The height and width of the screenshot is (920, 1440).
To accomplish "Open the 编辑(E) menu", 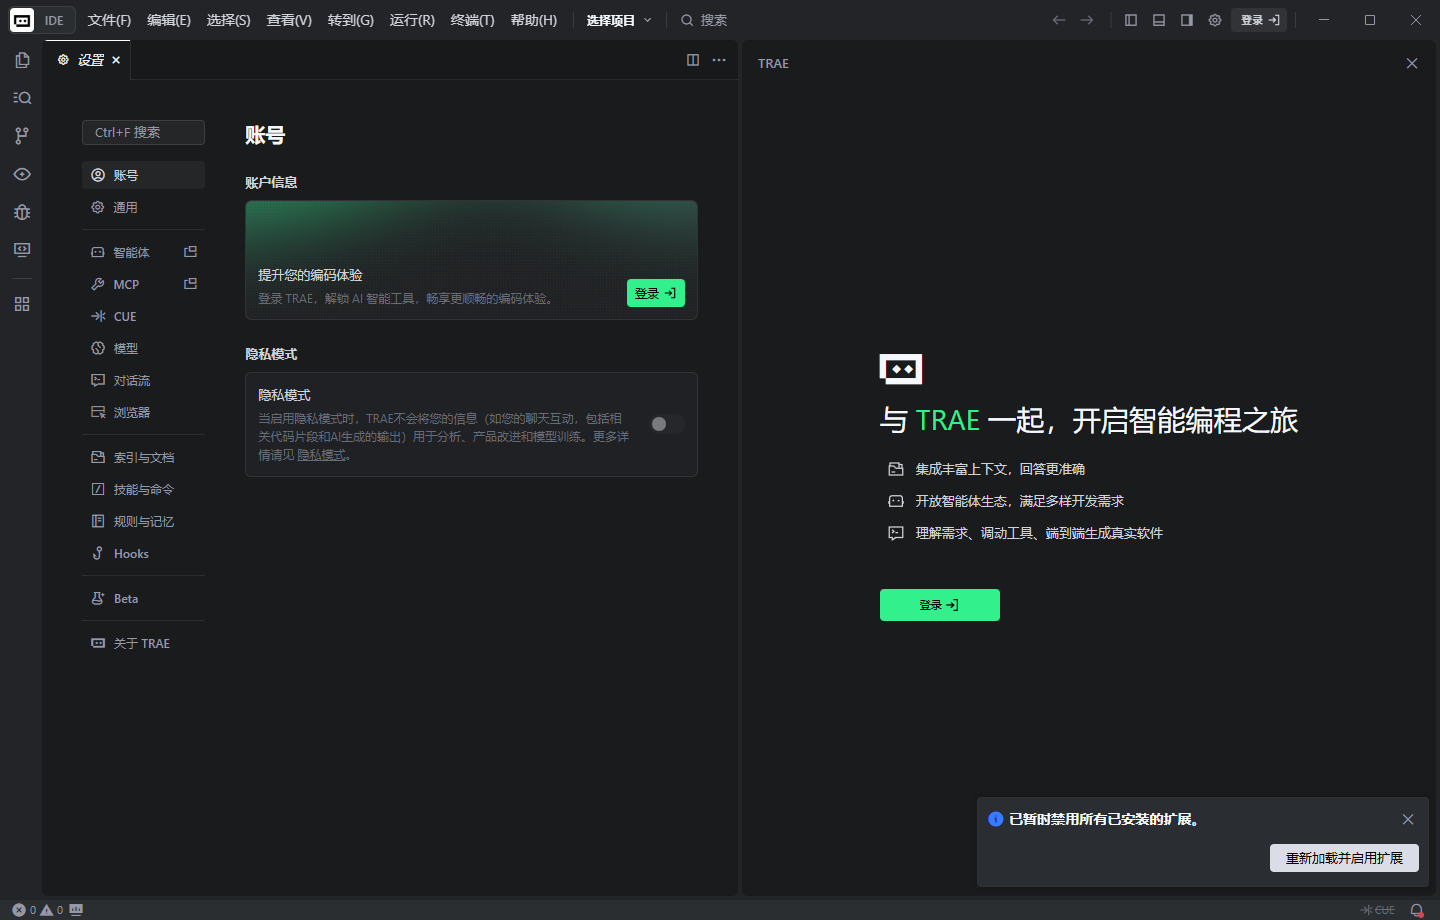I will tap(169, 20).
